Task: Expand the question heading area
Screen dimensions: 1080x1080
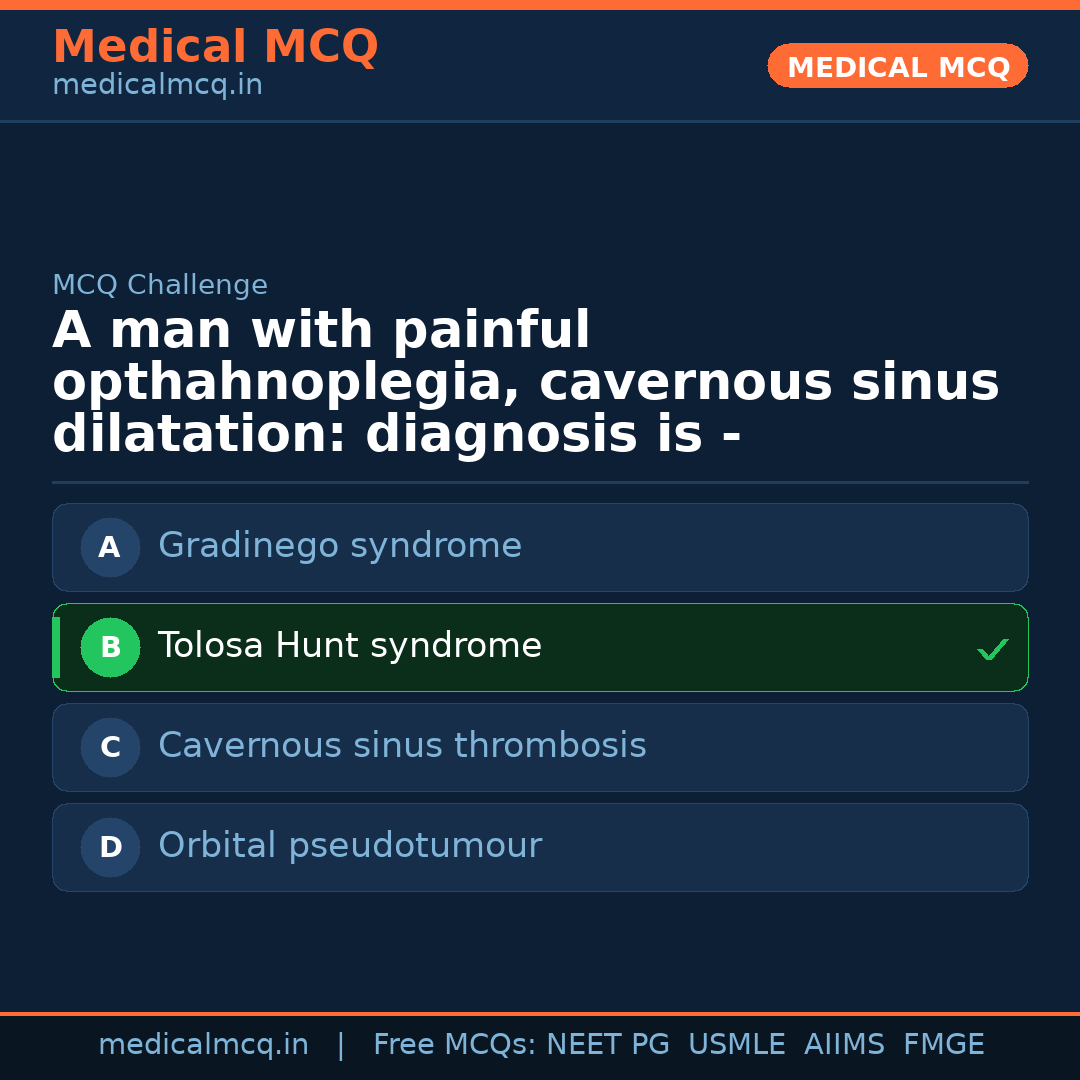Action: pos(525,381)
